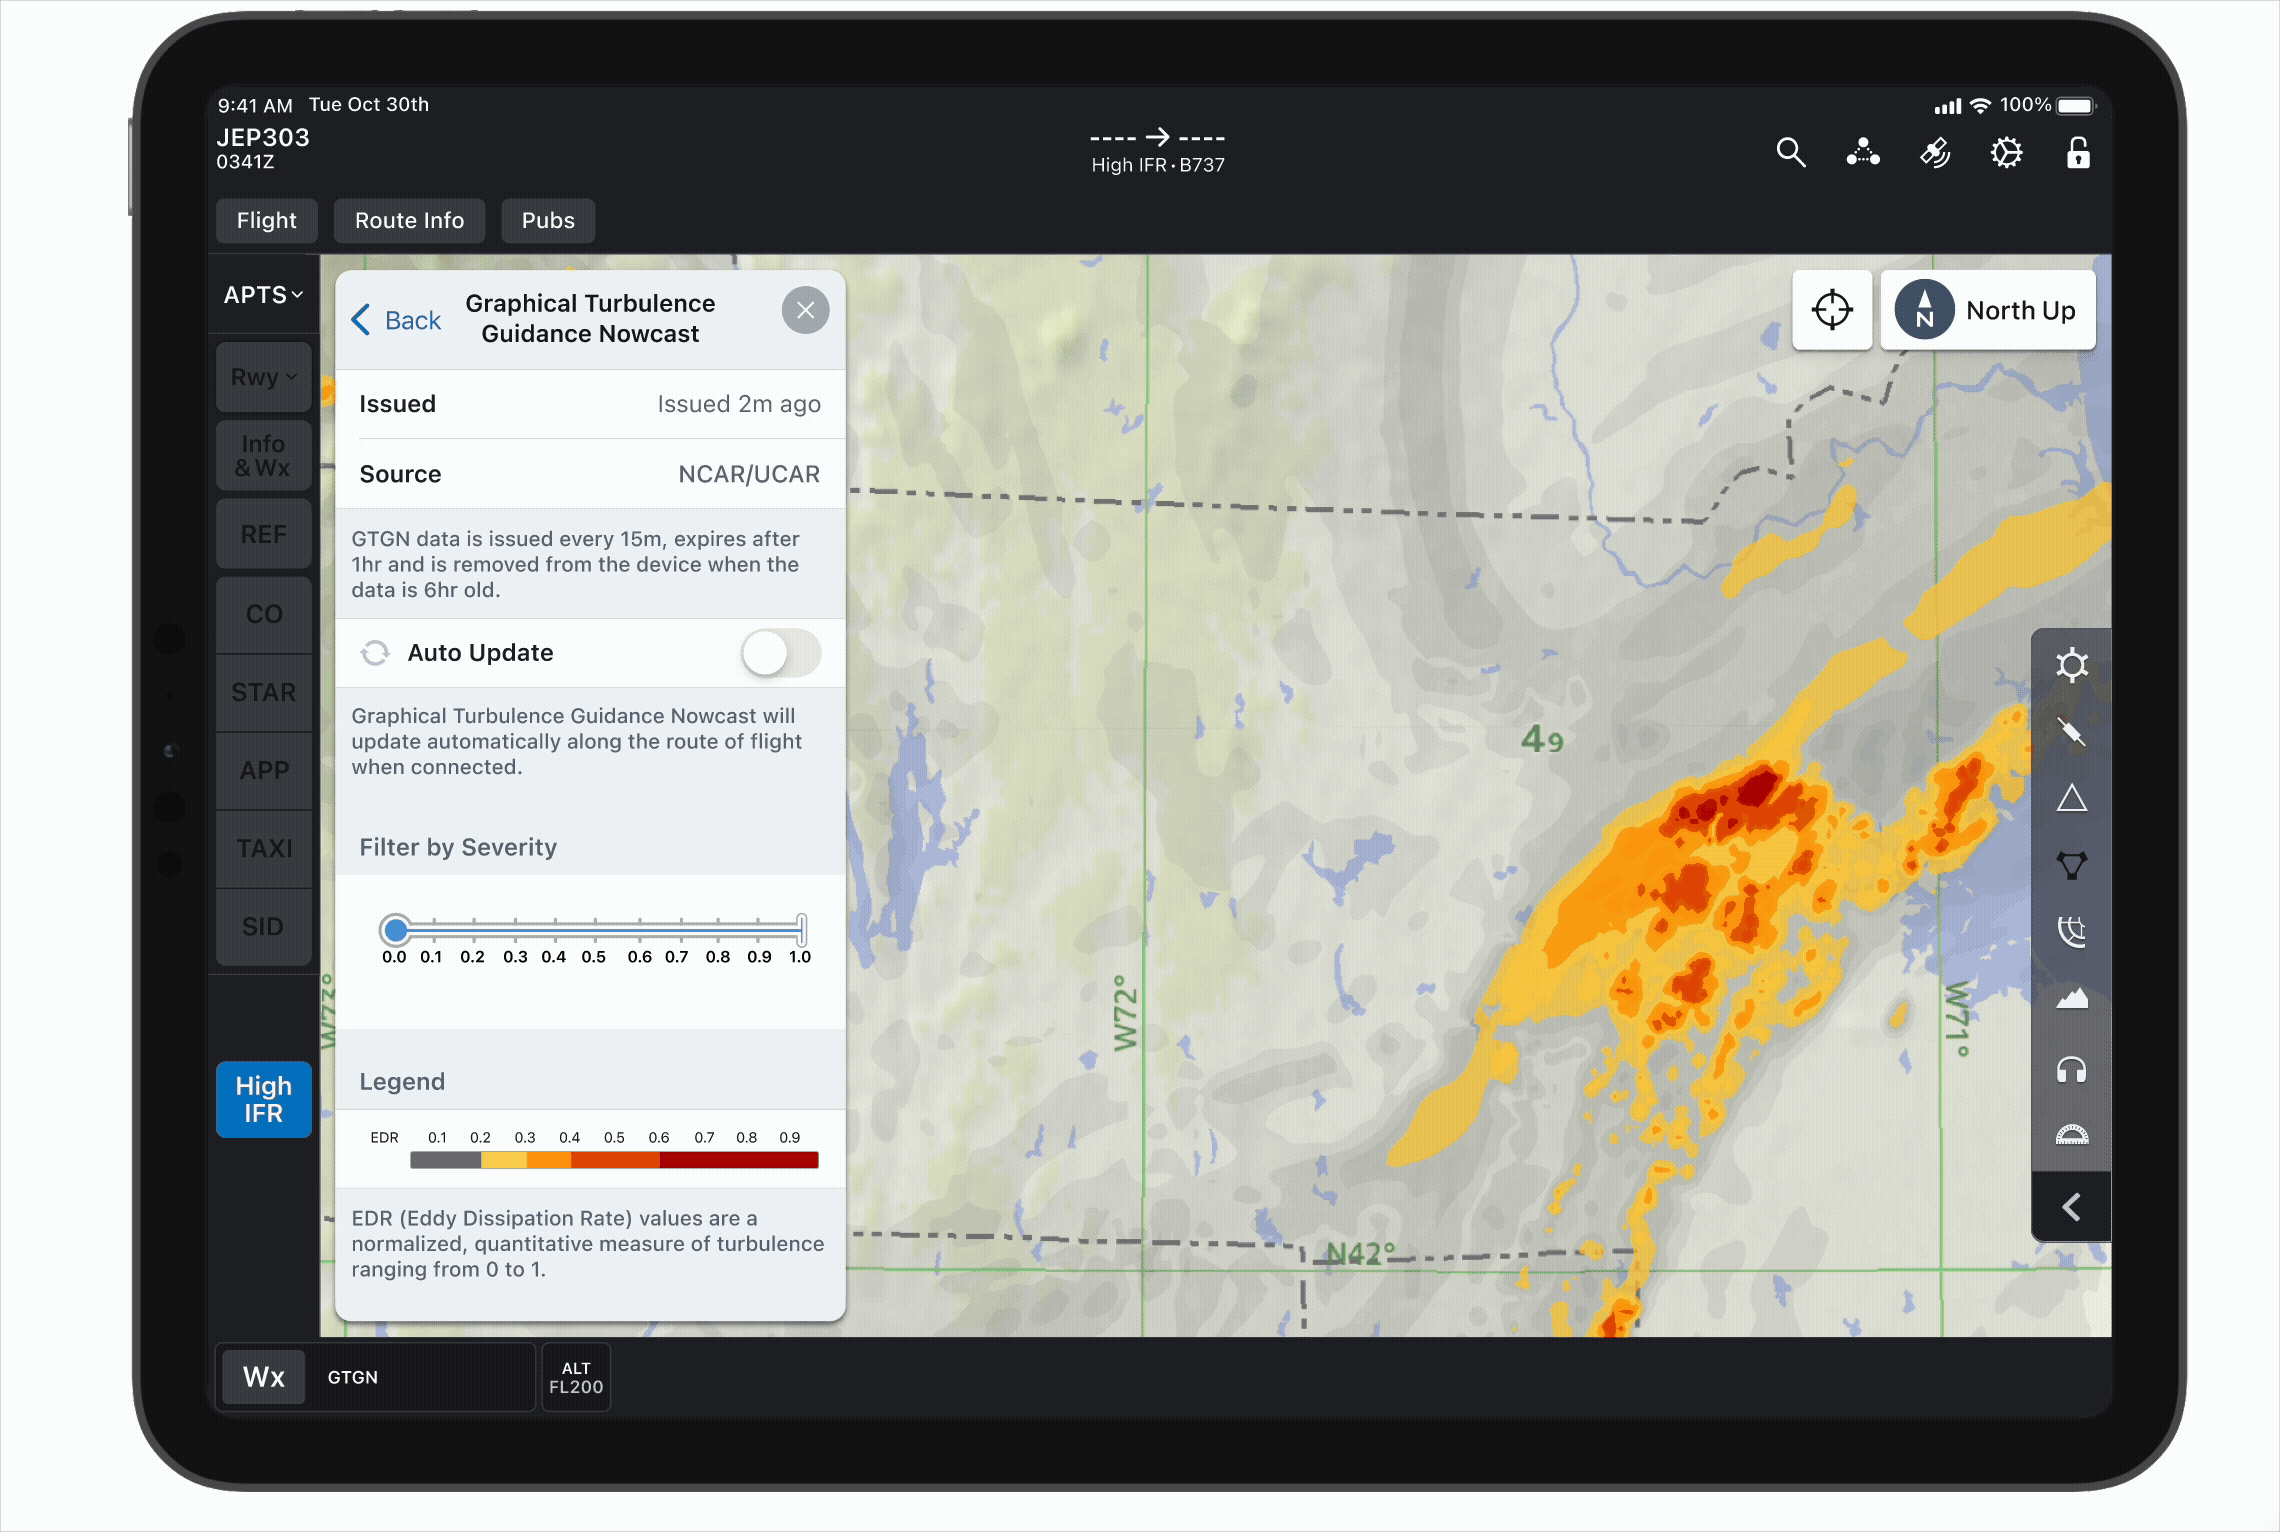Open the search magnifier icon
This screenshot has width=2280, height=1532.
tap(1790, 153)
